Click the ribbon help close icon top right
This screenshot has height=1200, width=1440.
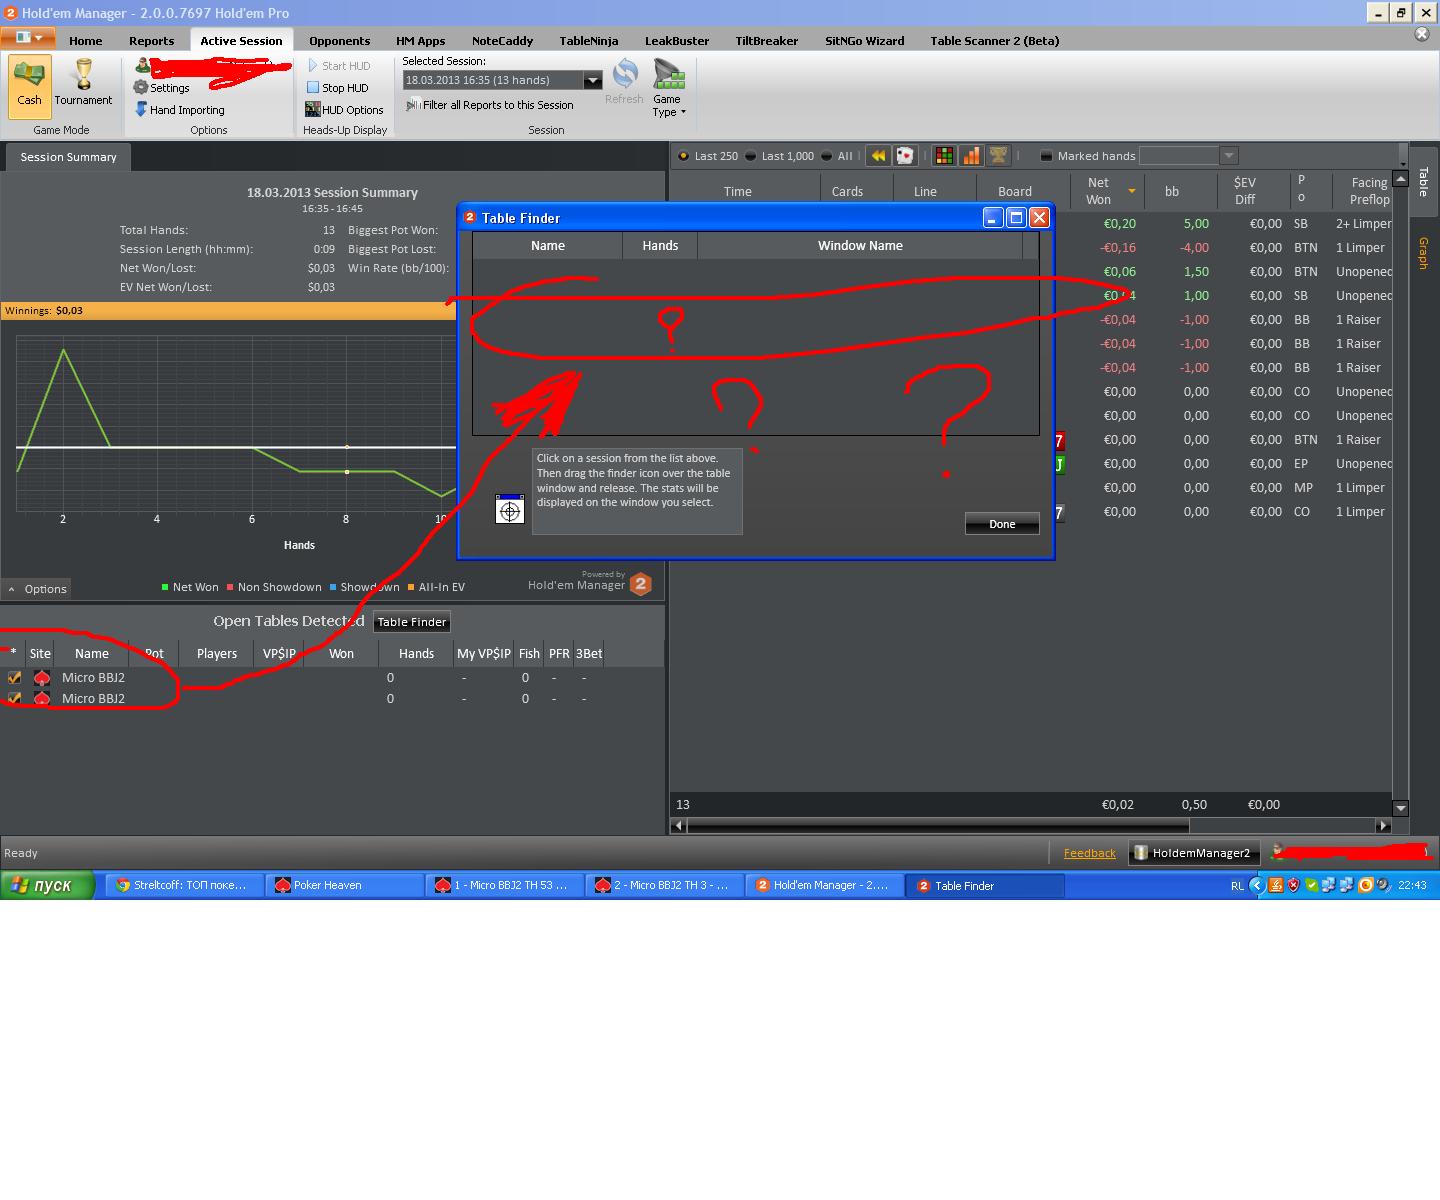point(1422,34)
